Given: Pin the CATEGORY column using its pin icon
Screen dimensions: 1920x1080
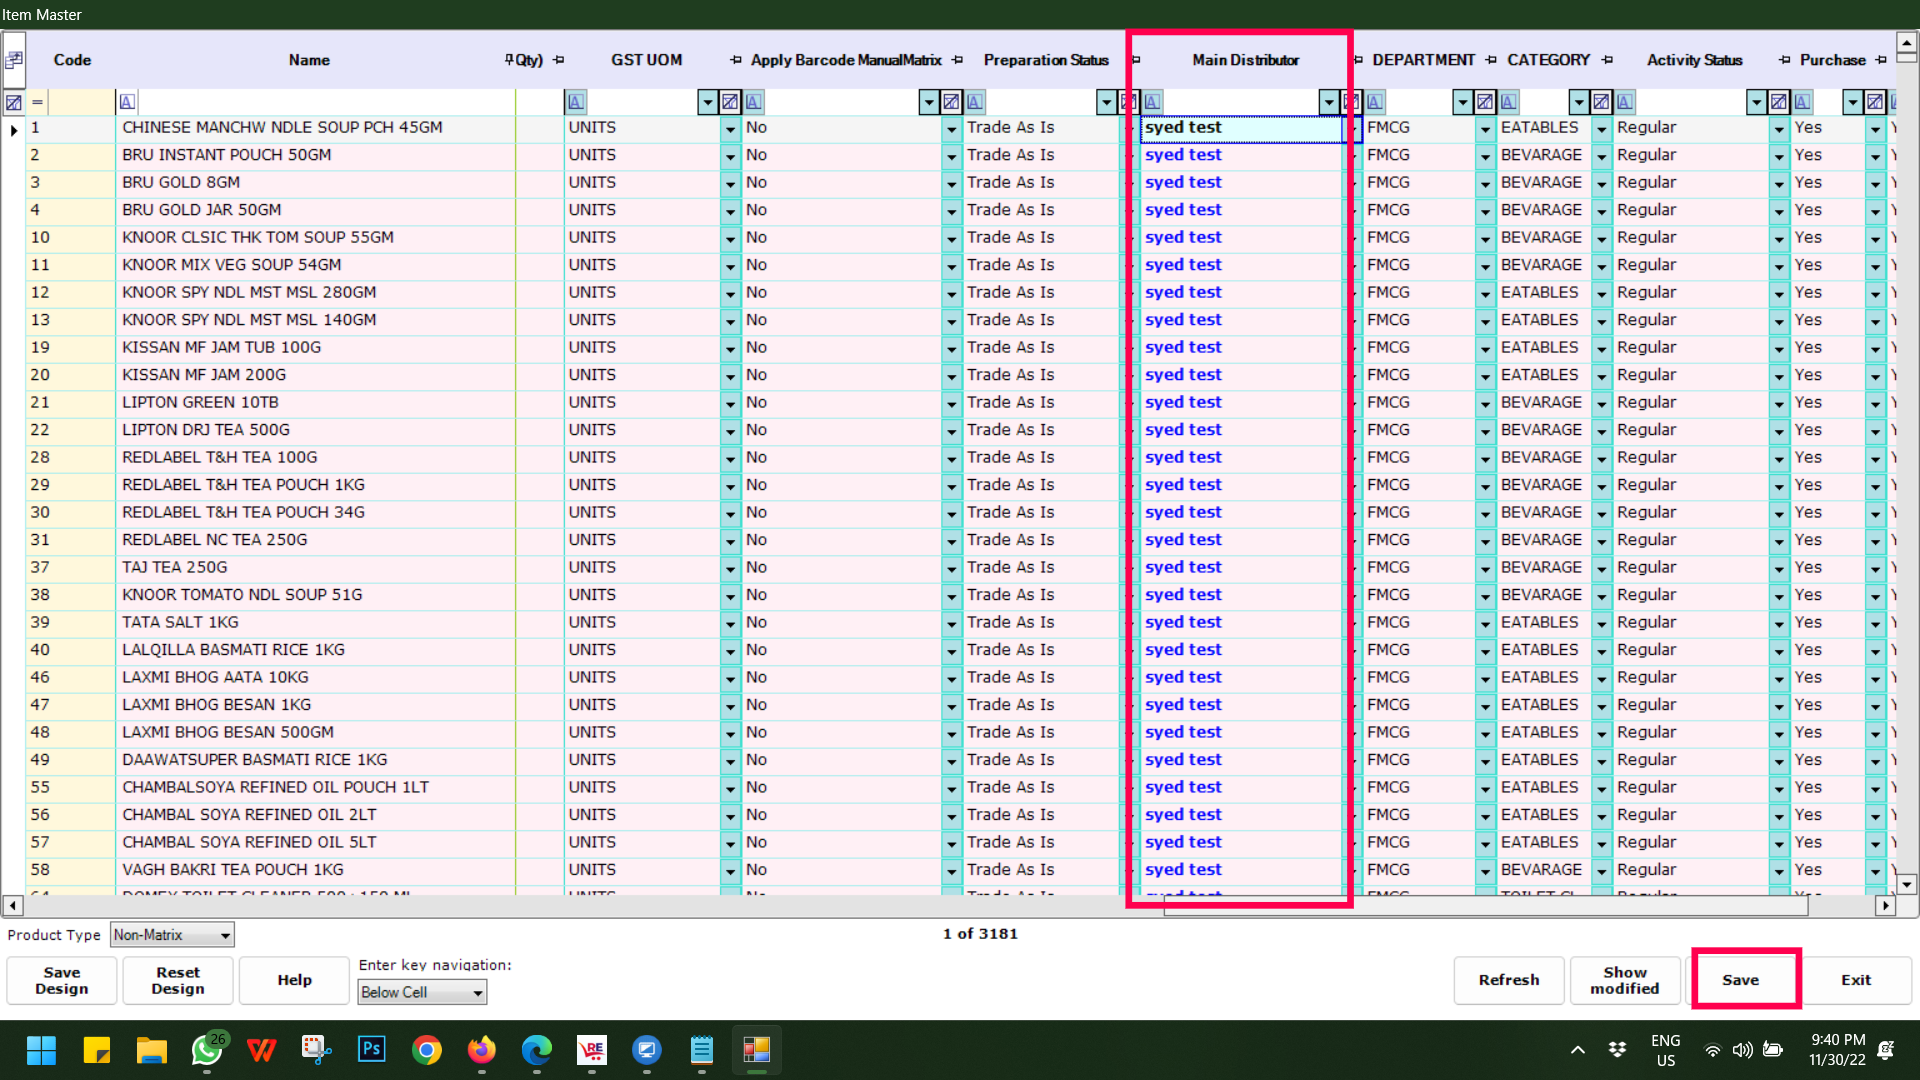Looking at the screenshot, I should [x=1607, y=60].
